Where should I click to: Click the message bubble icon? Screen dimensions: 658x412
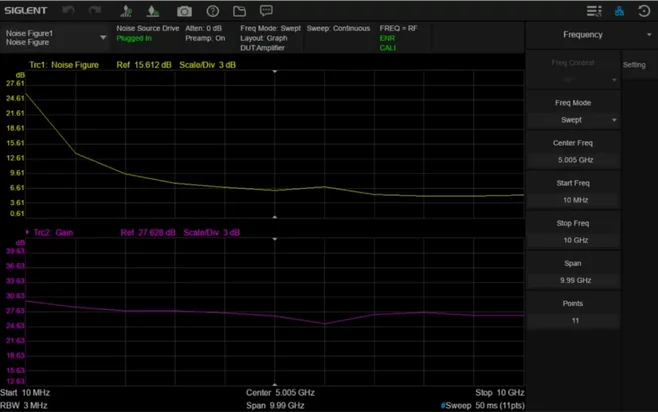click(x=266, y=10)
